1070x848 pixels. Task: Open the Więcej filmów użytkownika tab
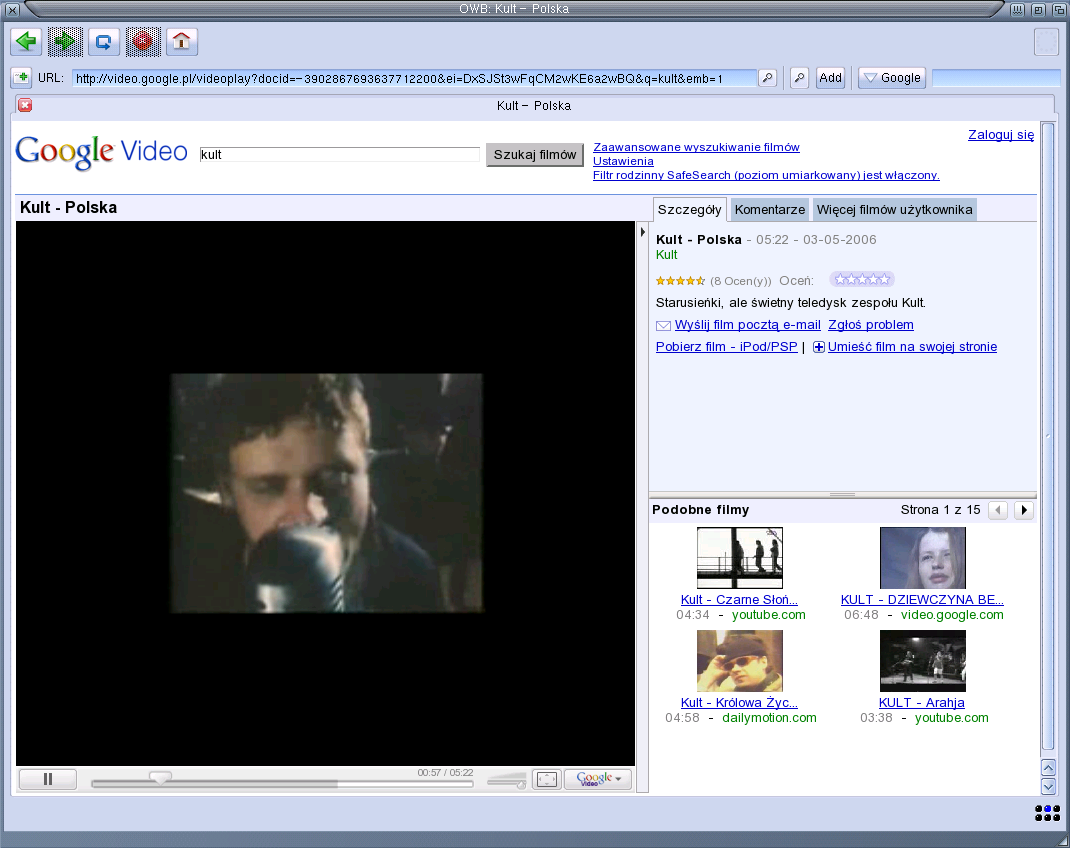[x=895, y=209]
